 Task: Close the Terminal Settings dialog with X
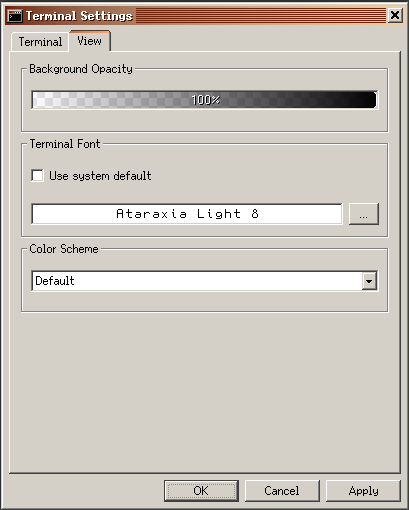395,15
